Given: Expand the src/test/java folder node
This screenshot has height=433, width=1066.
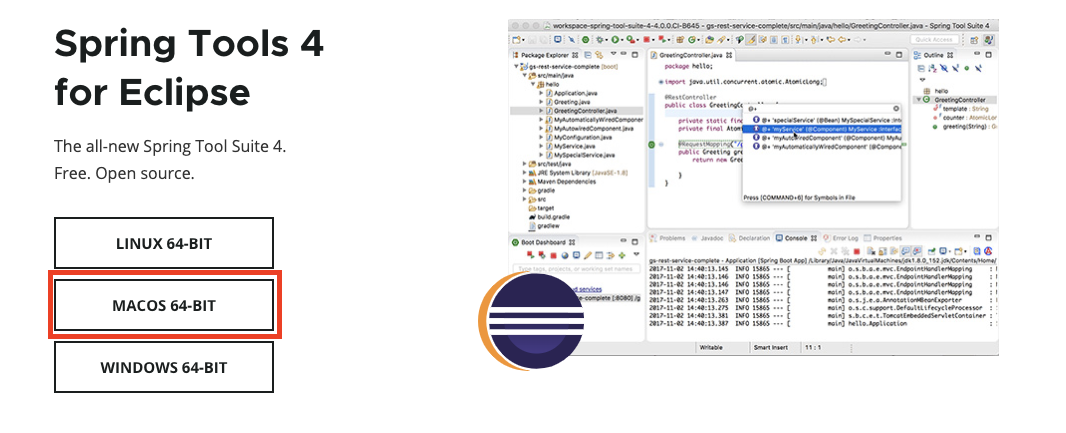Looking at the screenshot, I should pos(525,164).
